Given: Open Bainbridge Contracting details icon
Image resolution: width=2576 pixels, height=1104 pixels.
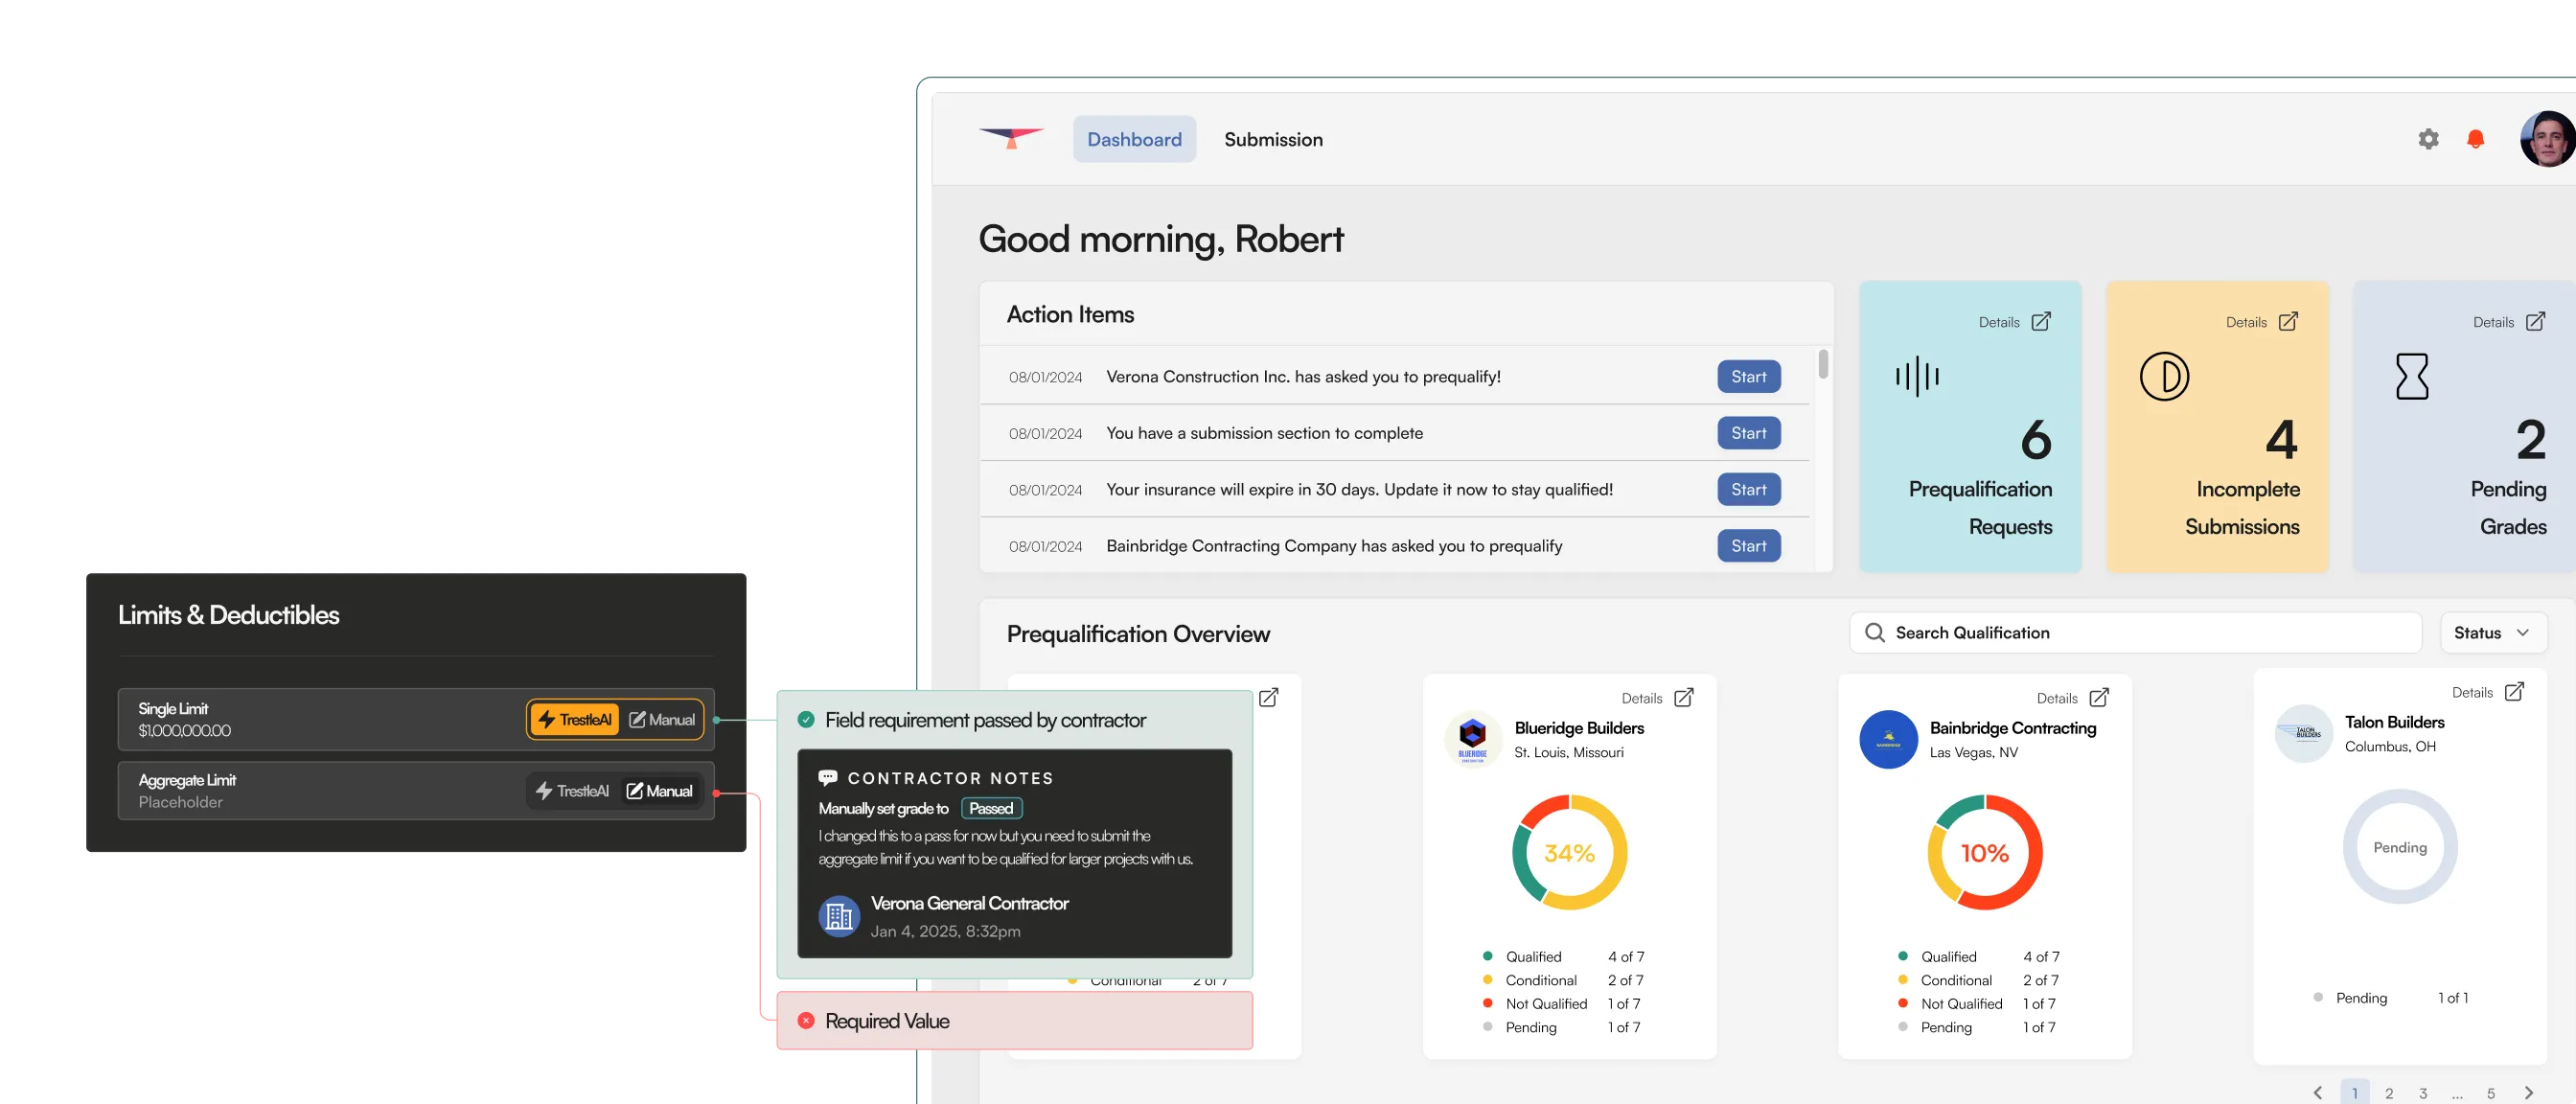Looking at the screenshot, I should point(2099,697).
